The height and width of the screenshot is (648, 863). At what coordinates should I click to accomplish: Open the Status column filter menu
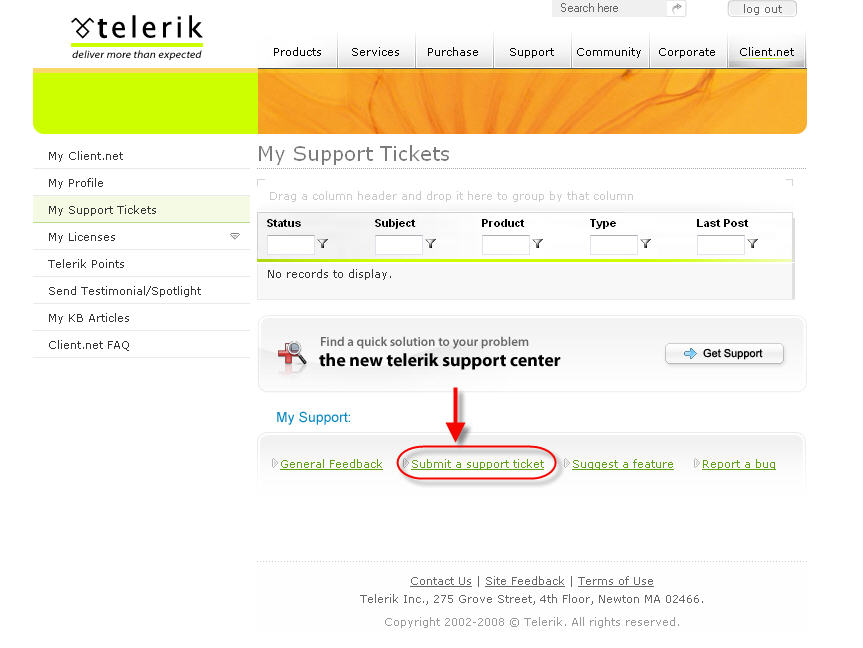[x=323, y=244]
